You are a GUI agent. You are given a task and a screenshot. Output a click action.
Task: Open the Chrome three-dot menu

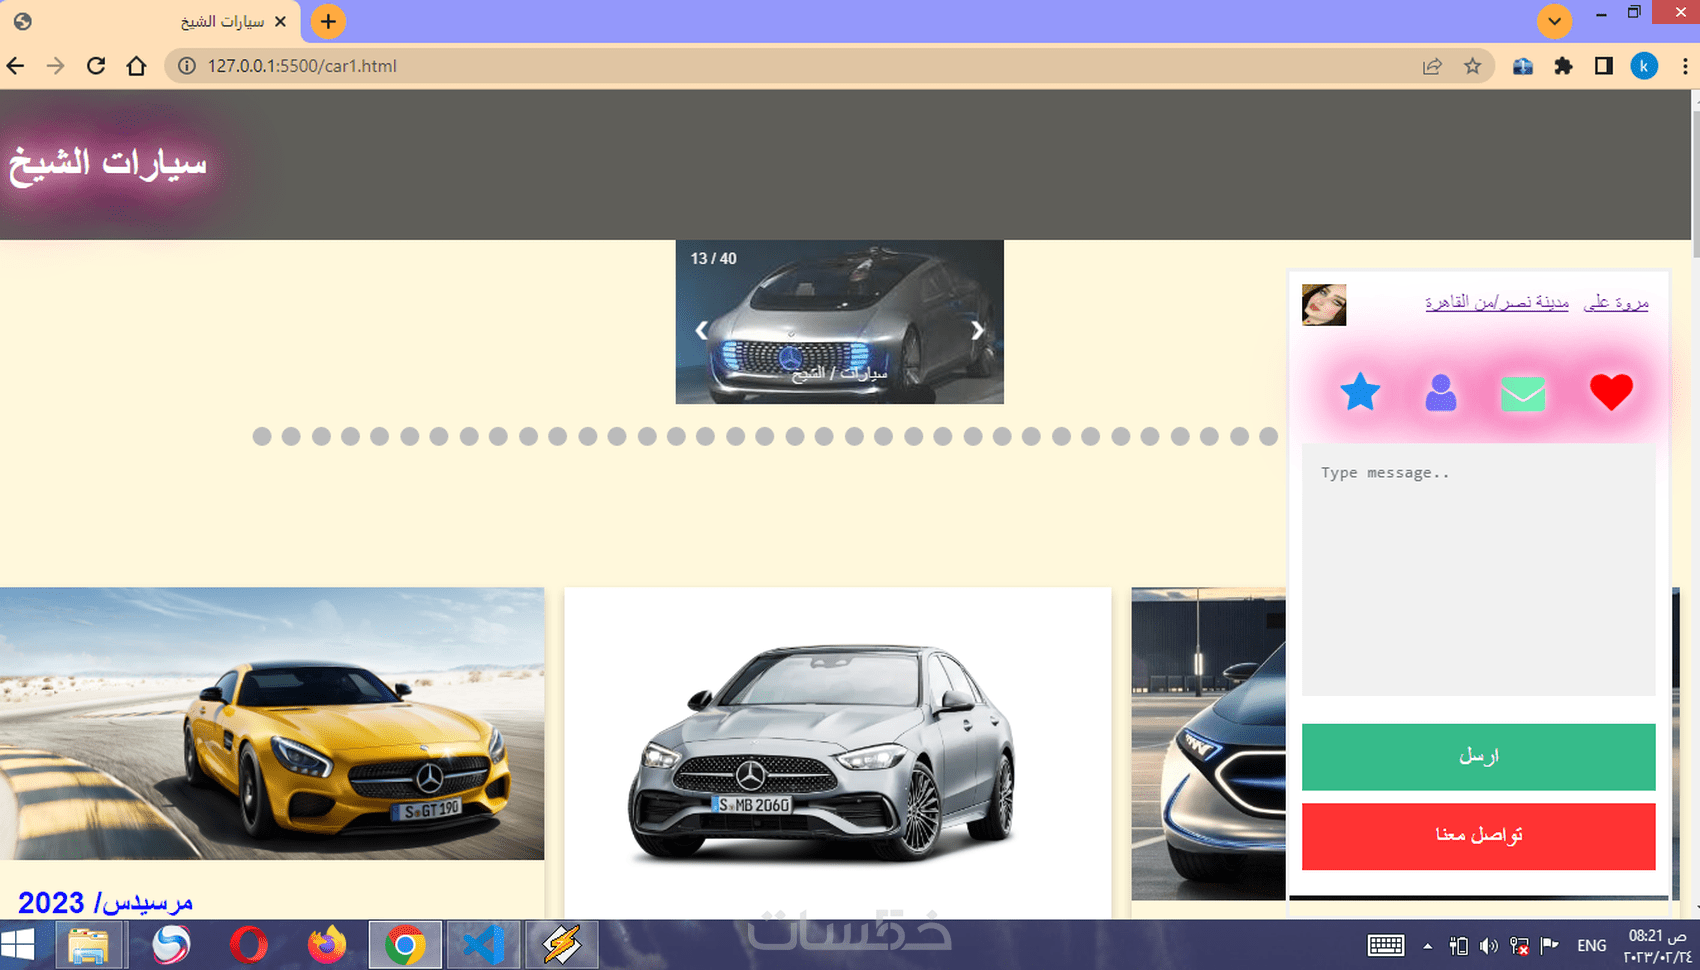pyautogui.click(x=1685, y=66)
